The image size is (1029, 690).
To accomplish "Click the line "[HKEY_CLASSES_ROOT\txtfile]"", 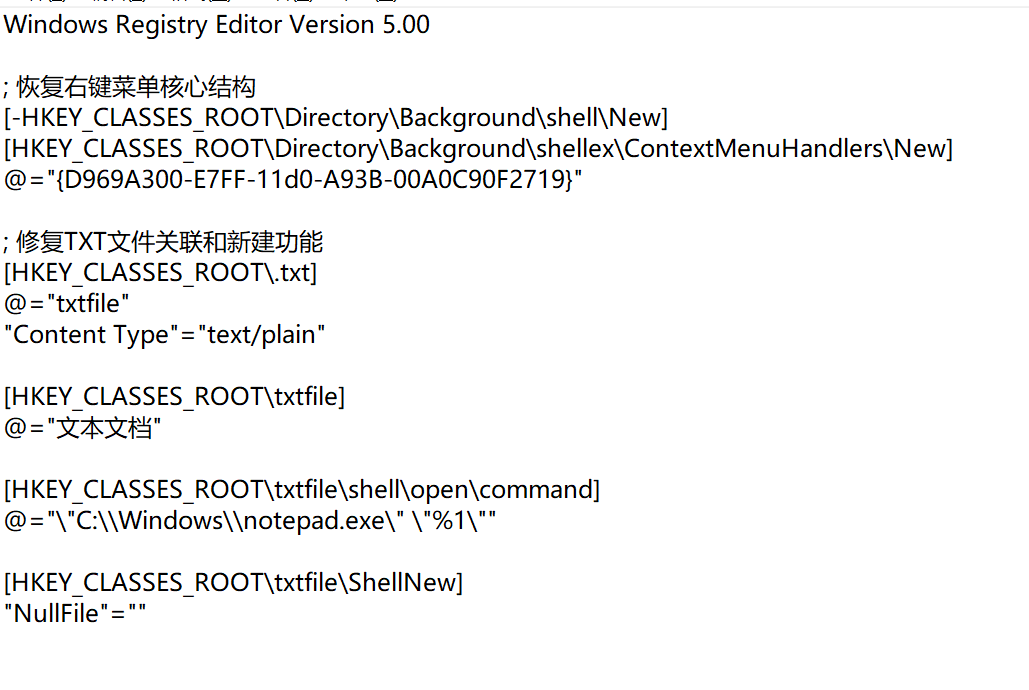I will [174, 397].
